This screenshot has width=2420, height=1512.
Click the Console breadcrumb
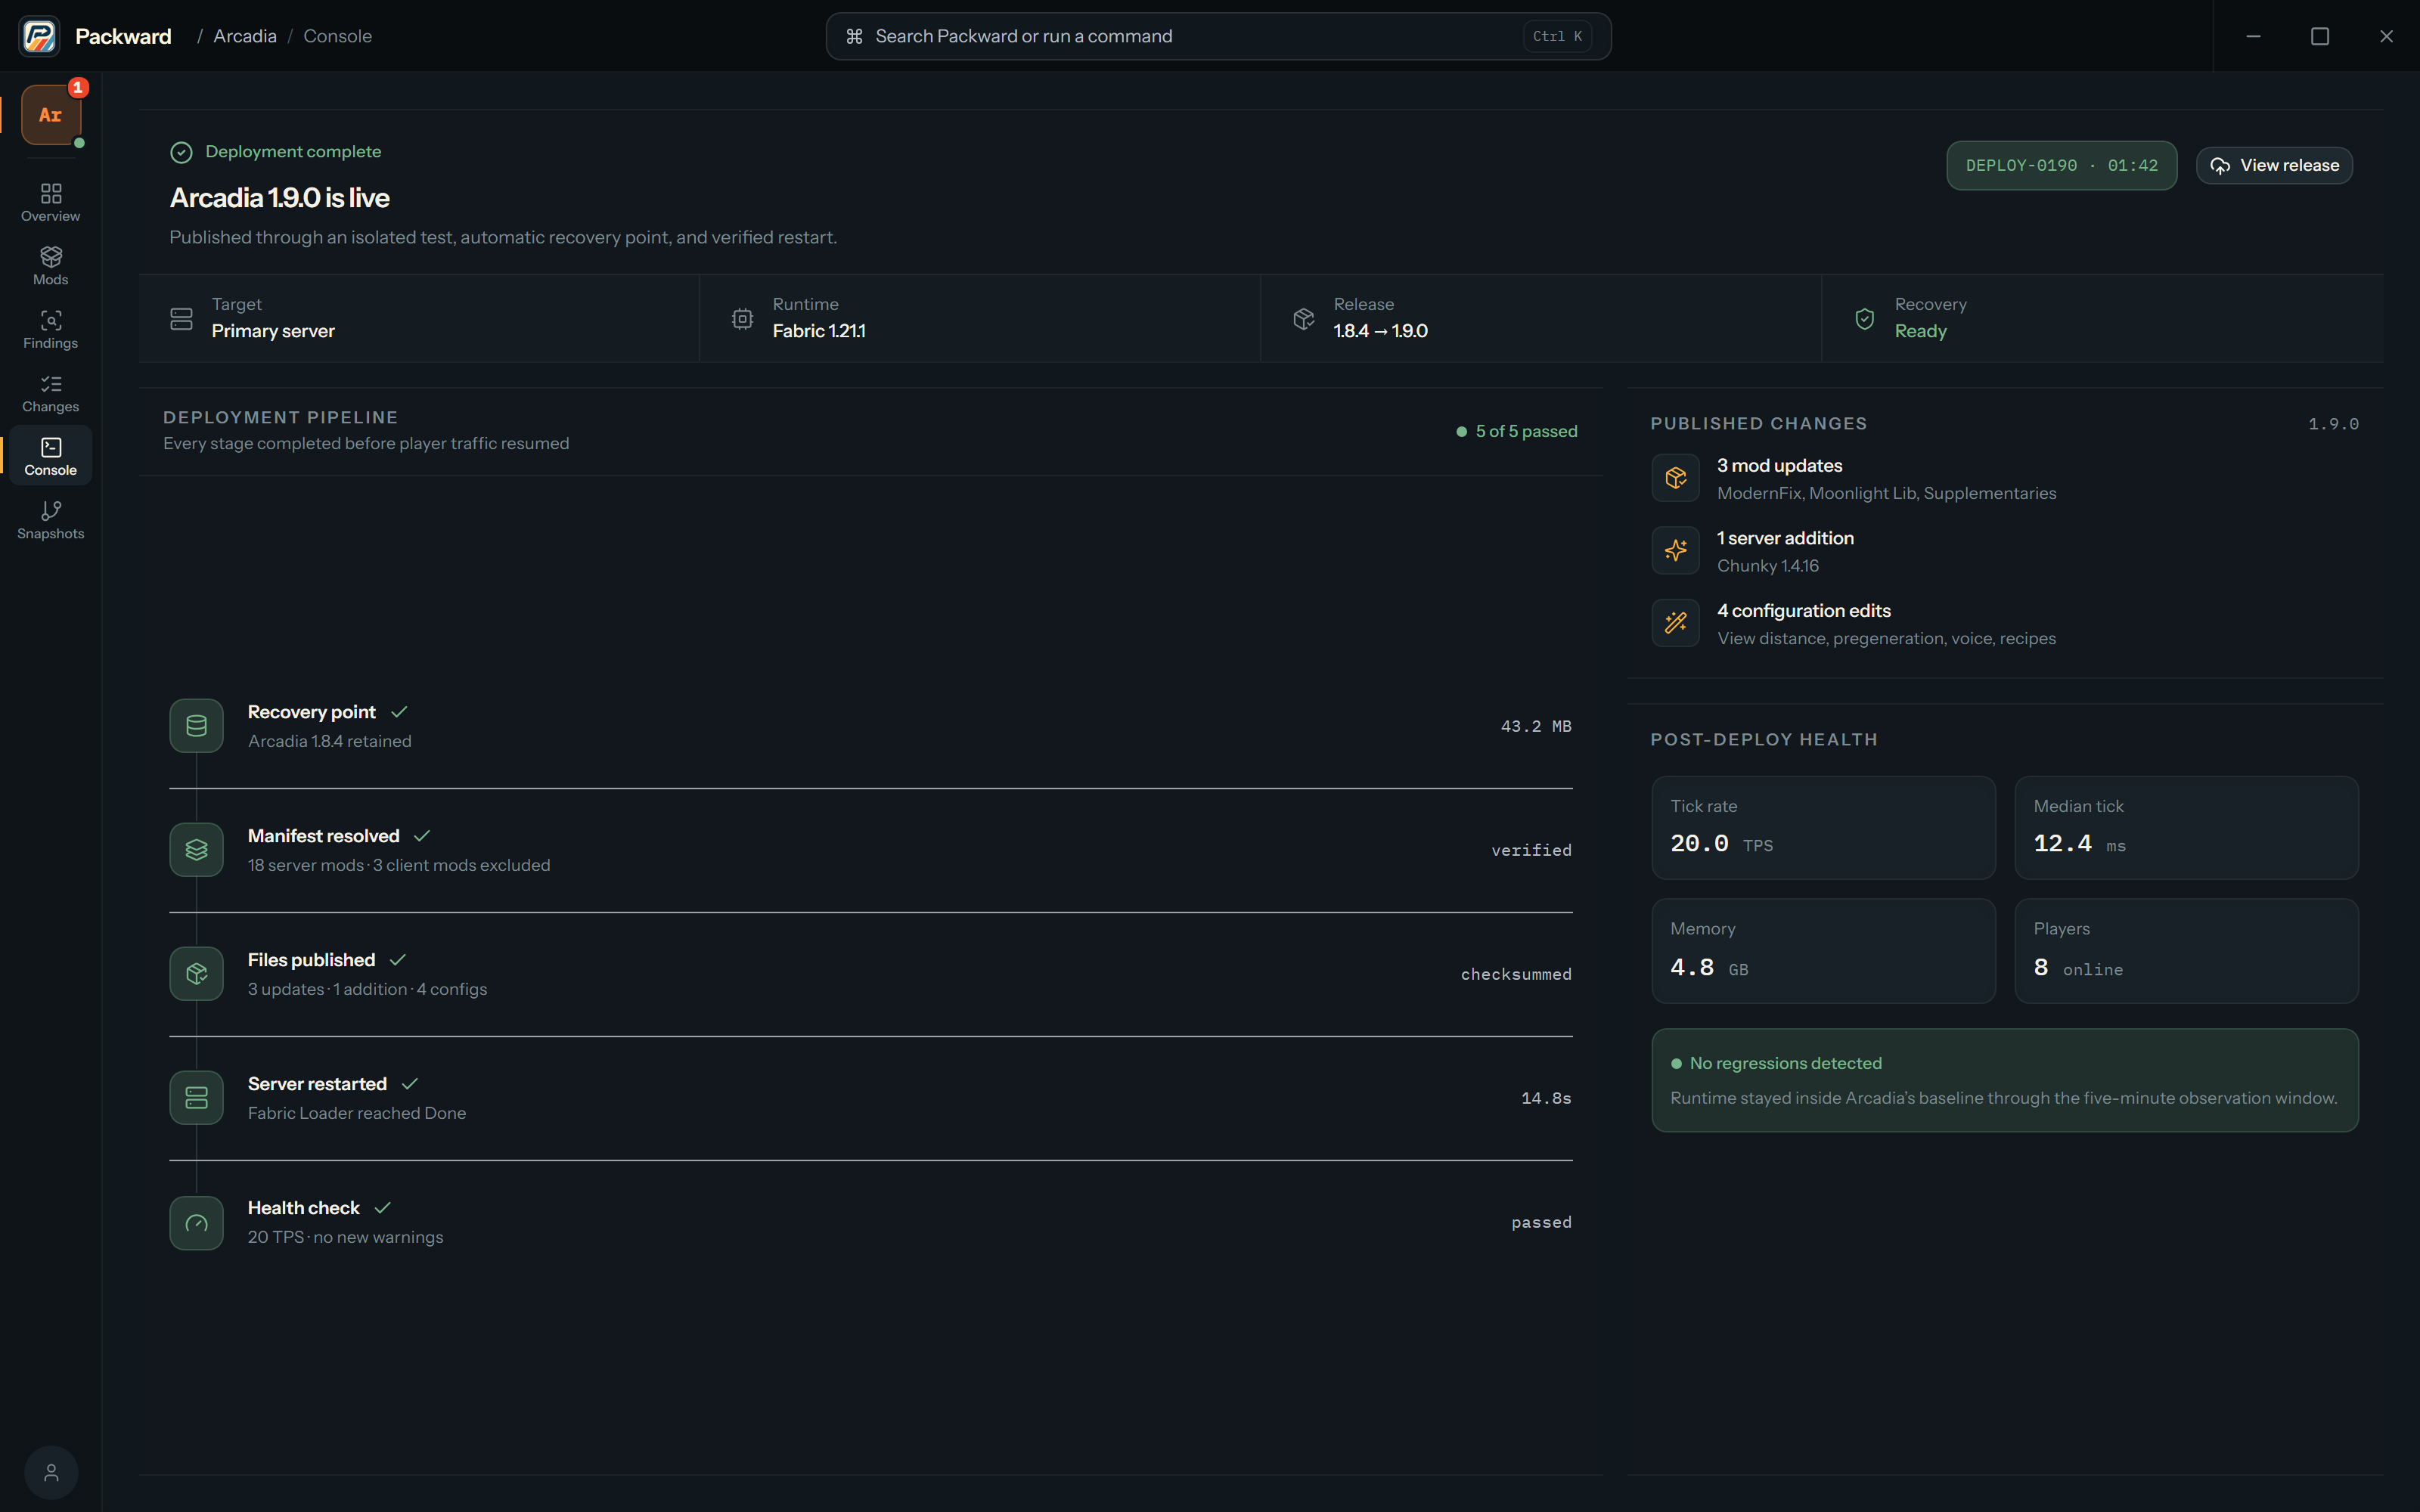click(x=337, y=36)
